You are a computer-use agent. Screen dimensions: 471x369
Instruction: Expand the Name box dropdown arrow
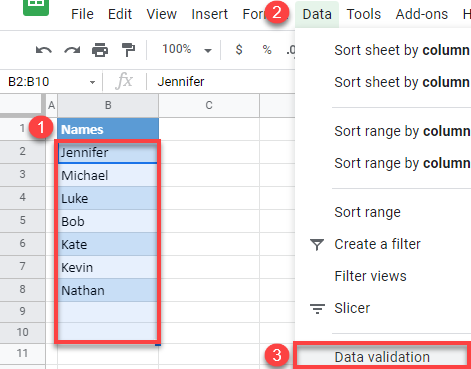[92, 82]
